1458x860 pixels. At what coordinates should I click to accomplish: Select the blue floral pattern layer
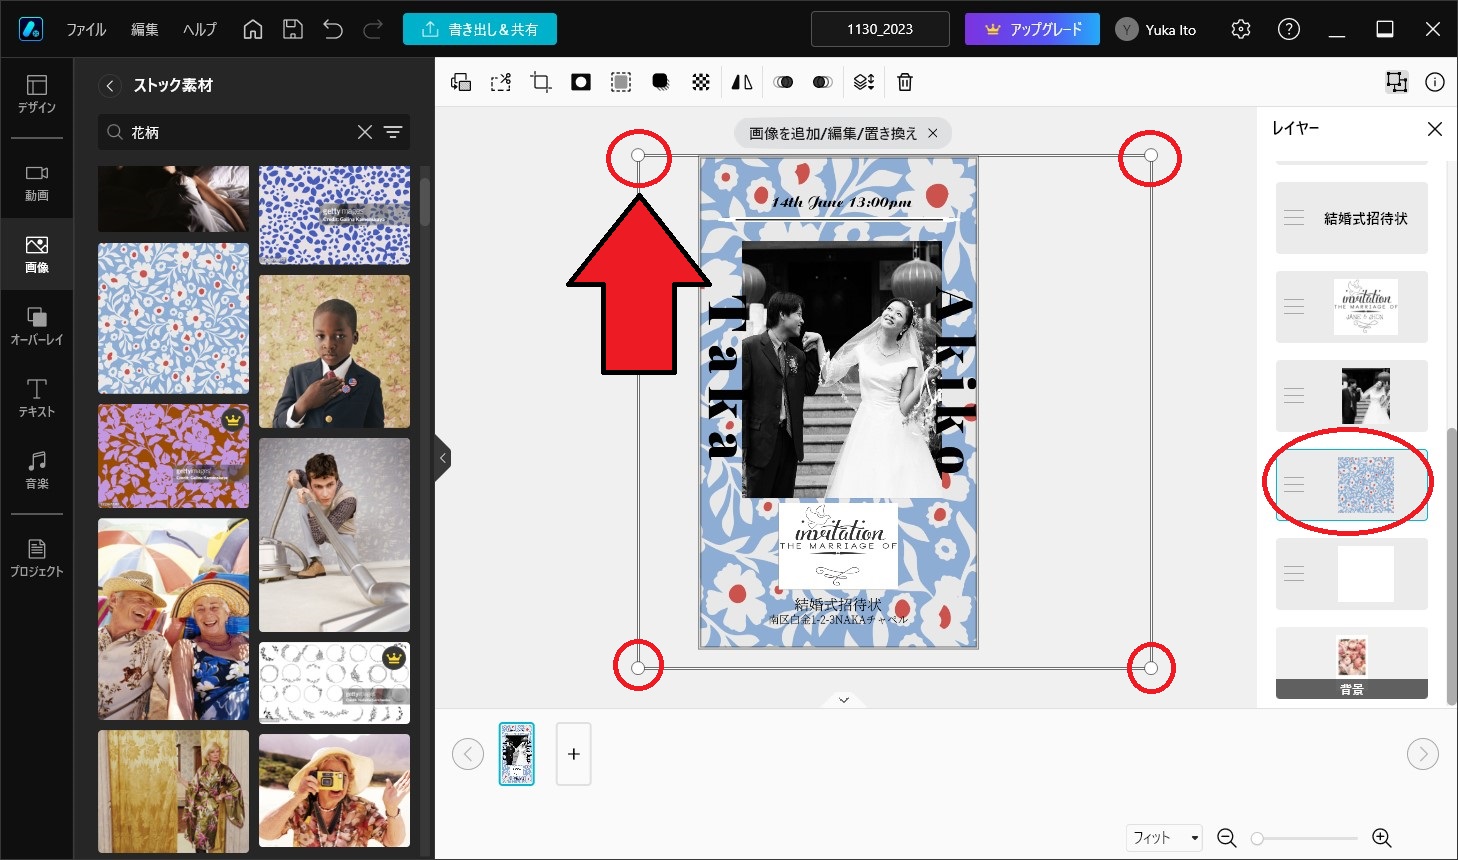click(1352, 485)
